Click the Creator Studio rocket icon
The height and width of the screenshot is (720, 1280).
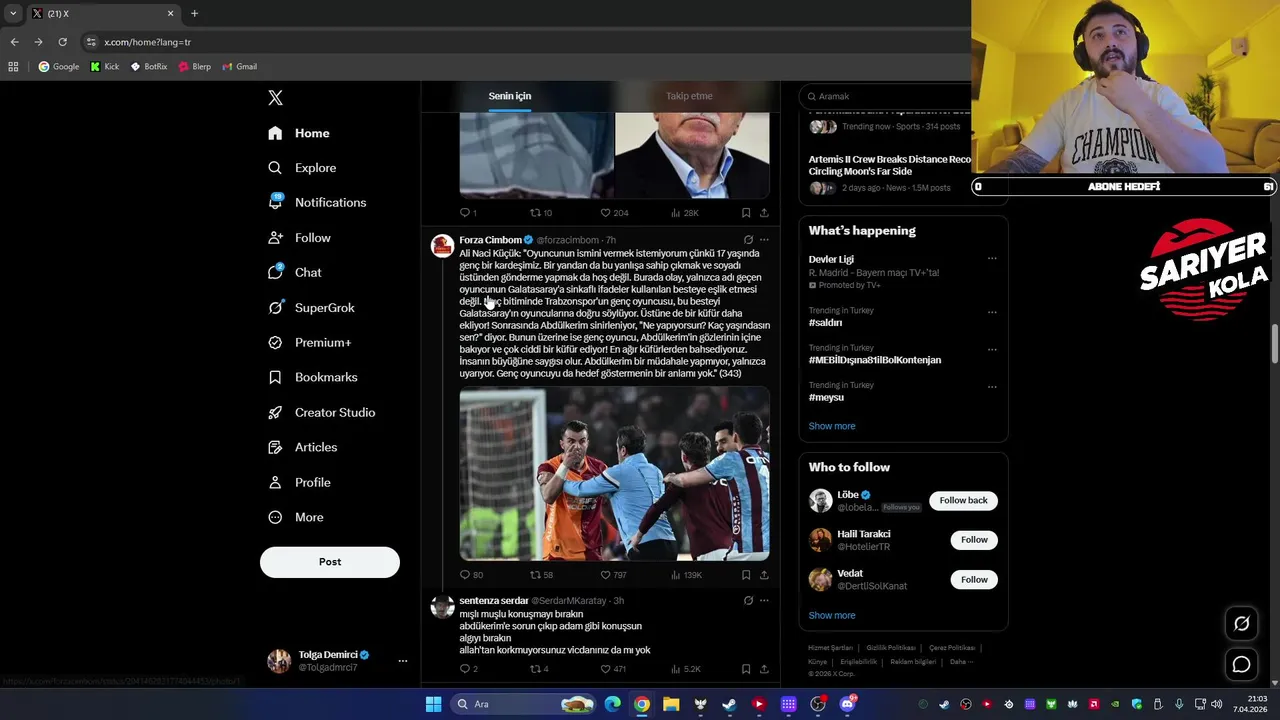coord(275,412)
